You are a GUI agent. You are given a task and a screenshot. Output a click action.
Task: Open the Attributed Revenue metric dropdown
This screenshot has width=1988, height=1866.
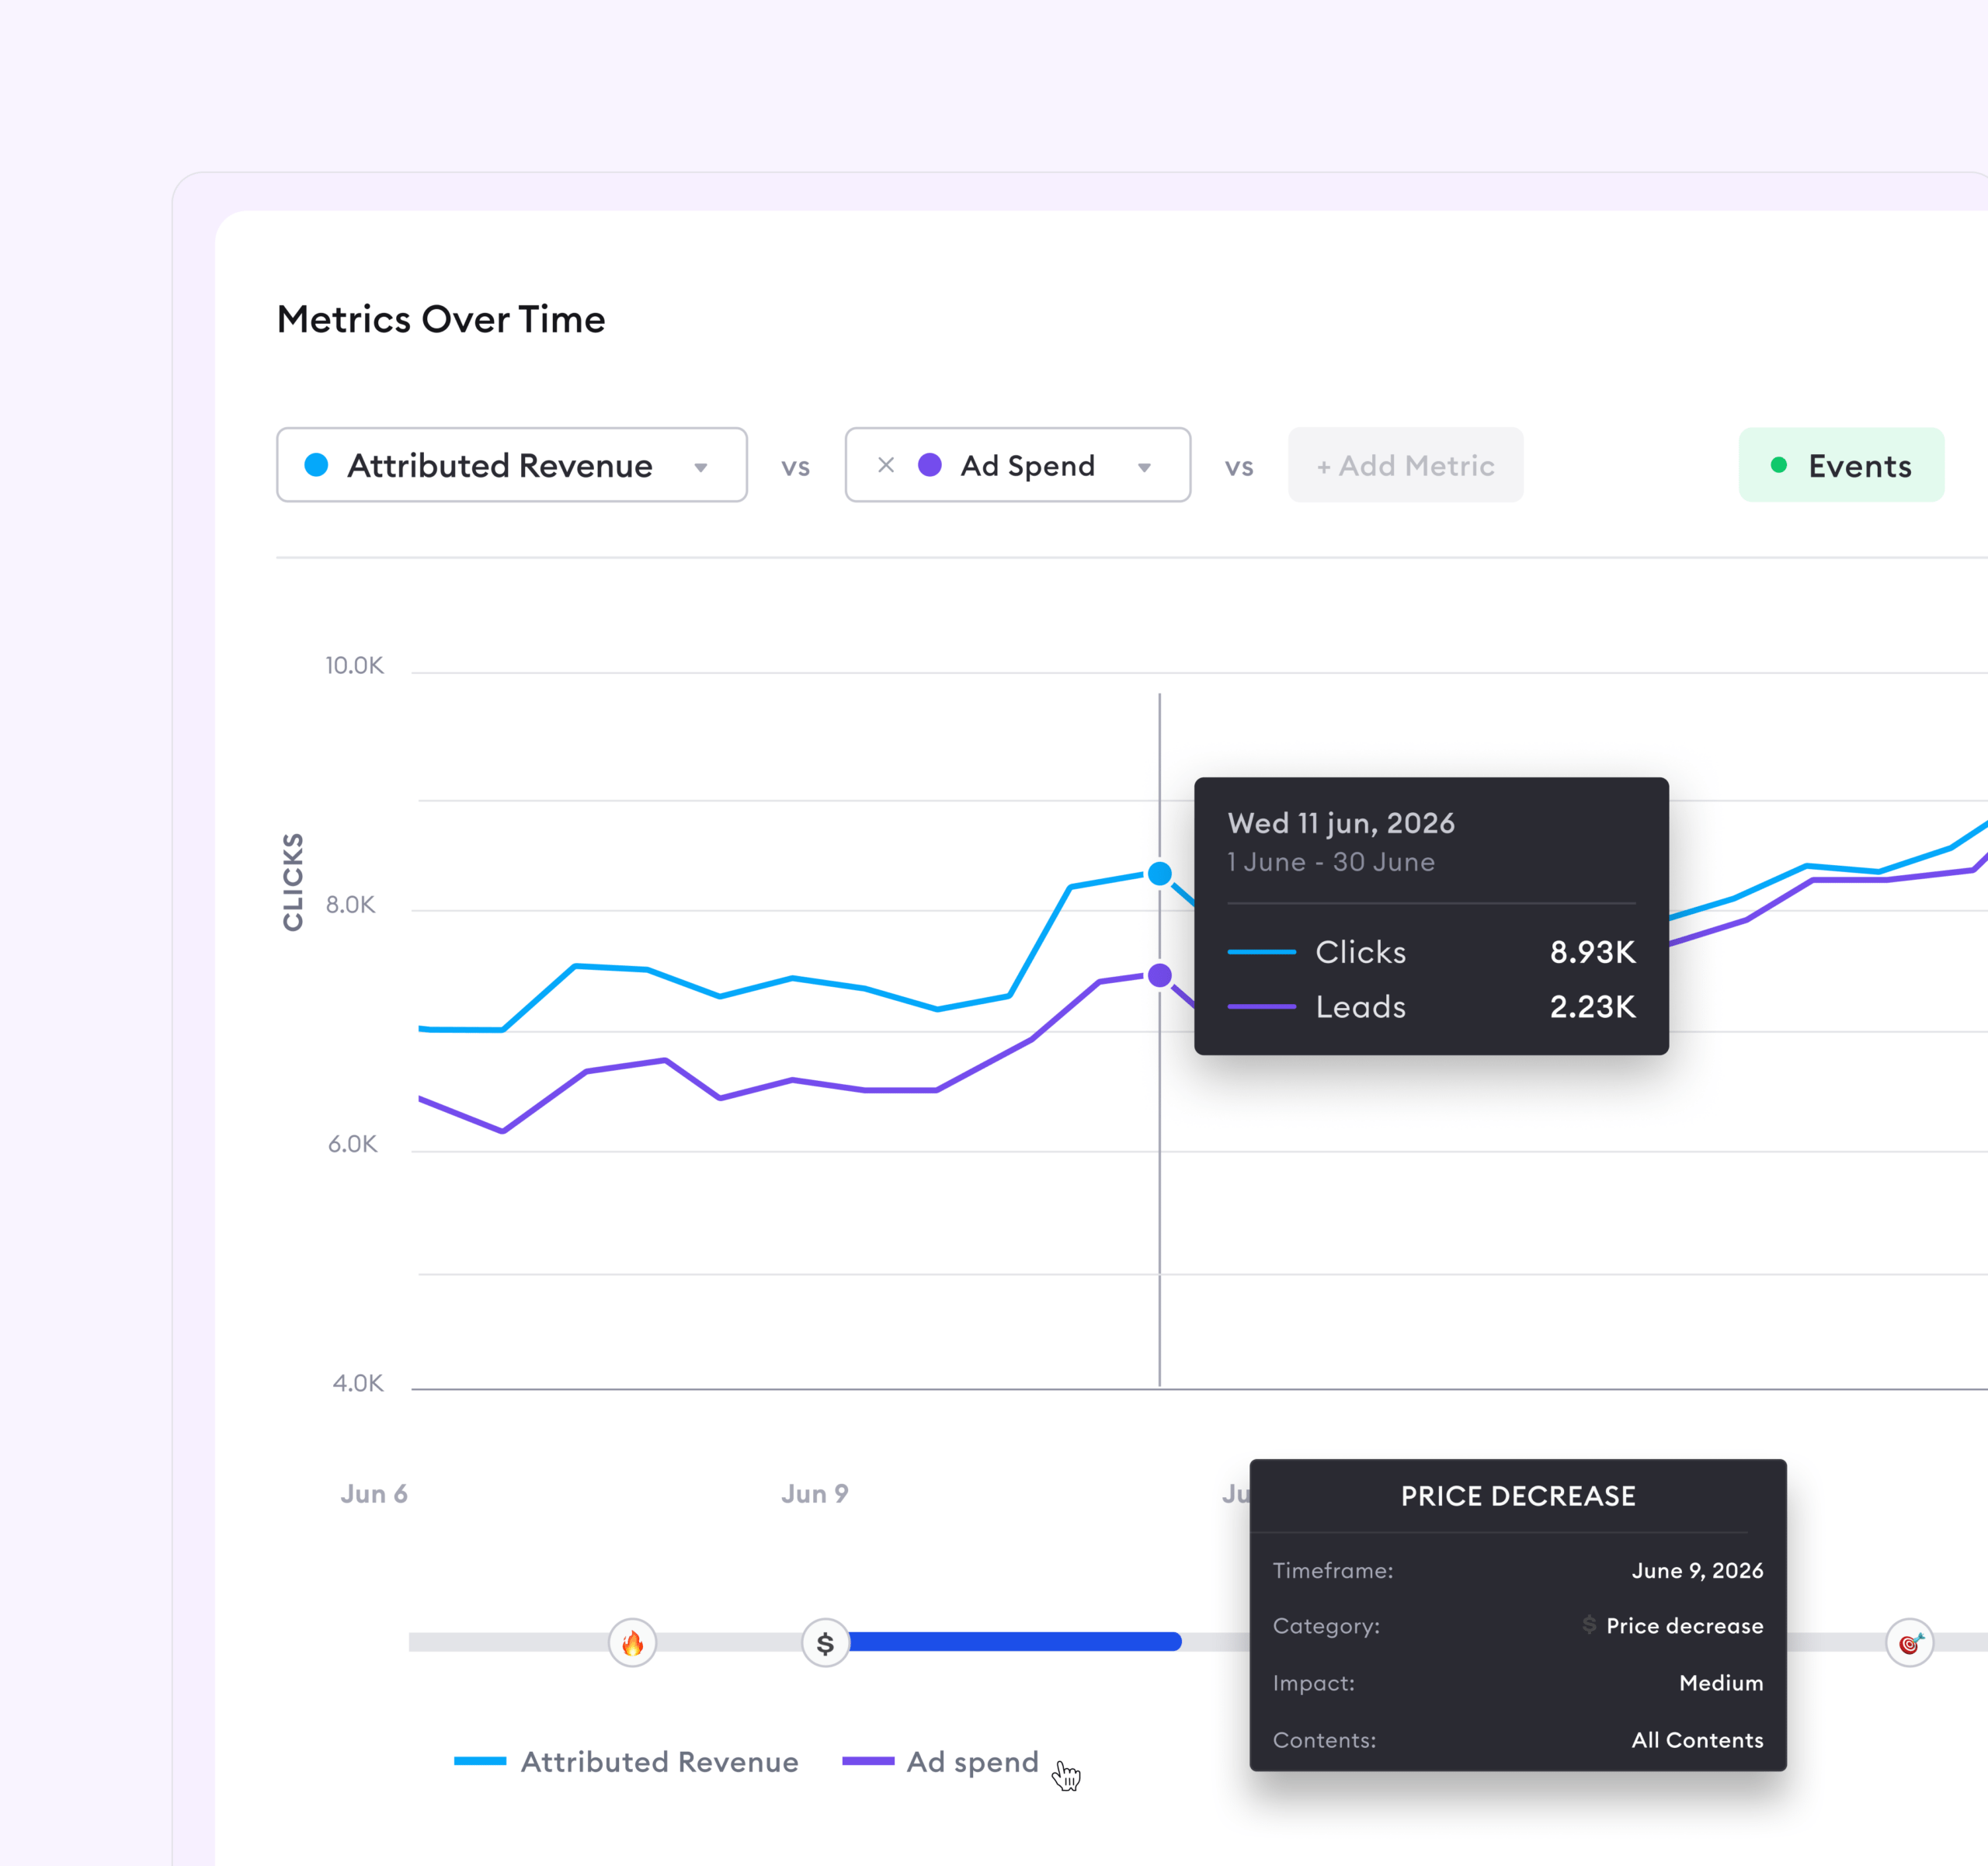point(511,465)
